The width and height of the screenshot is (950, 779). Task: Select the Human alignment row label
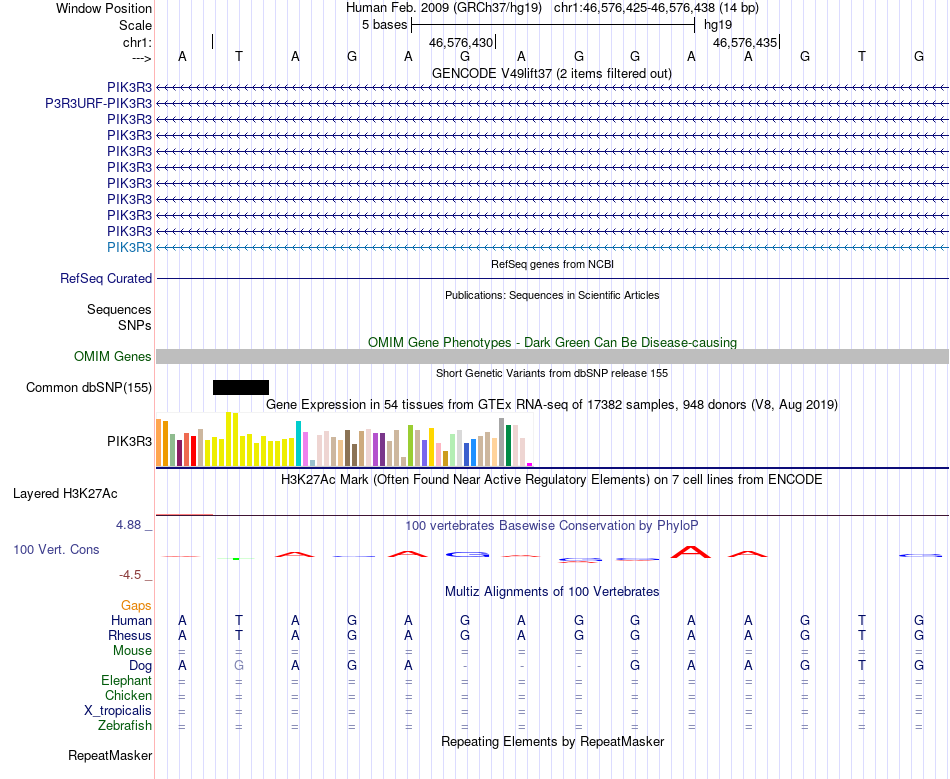tap(131, 620)
